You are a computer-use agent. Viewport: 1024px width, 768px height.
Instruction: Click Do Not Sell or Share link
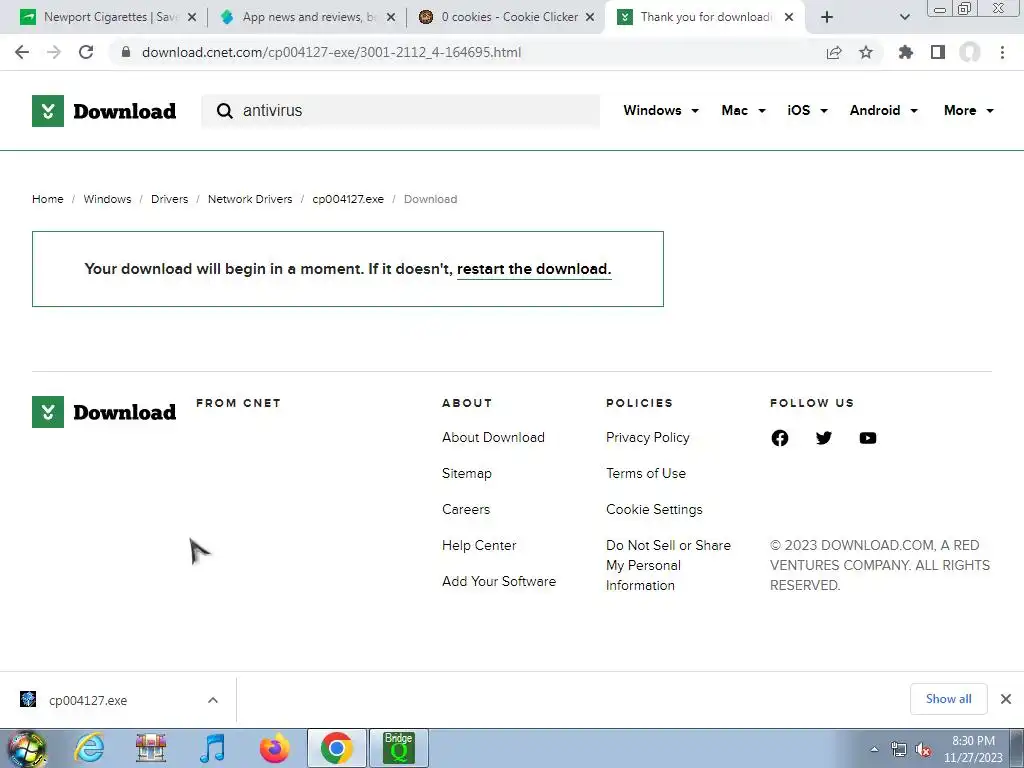point(668,566)
